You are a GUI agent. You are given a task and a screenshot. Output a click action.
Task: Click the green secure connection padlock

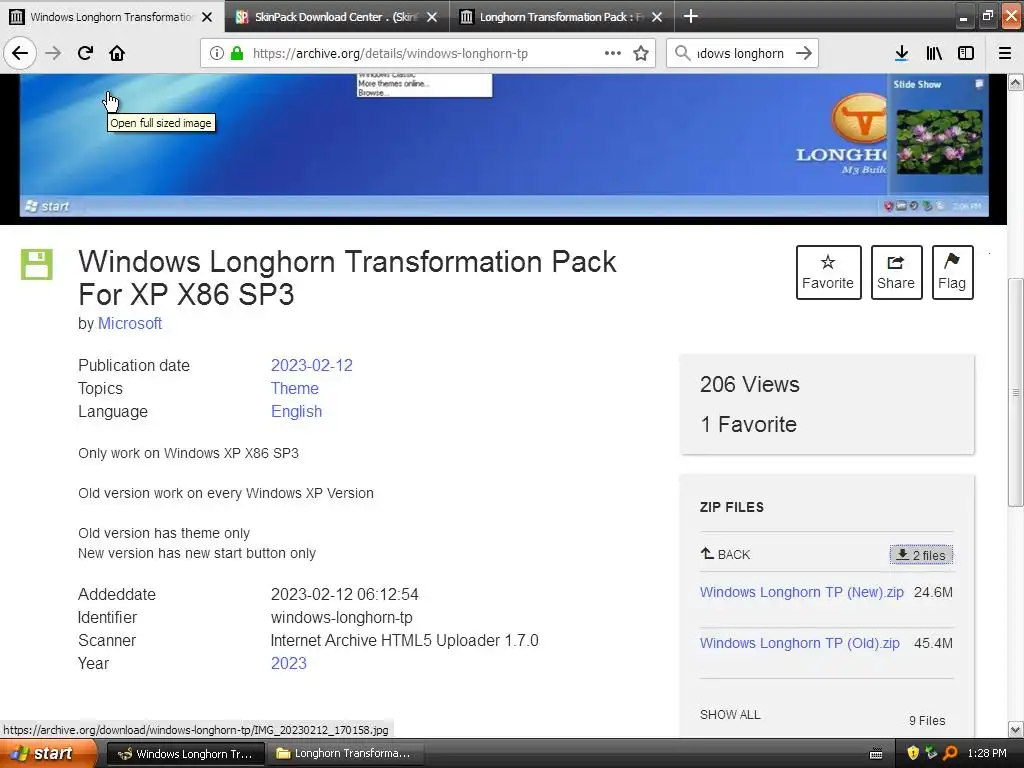237,53
